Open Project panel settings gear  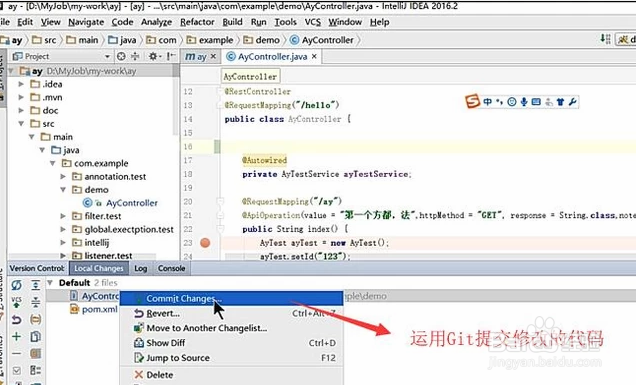pyautogui.click(x=153, y=56)
